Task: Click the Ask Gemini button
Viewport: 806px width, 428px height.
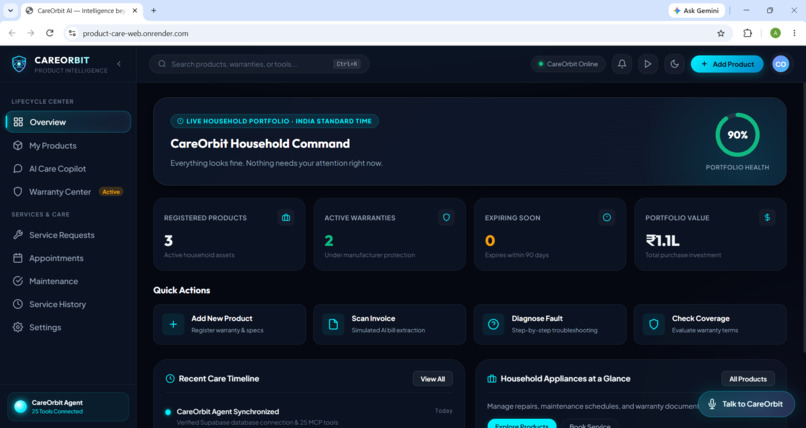Action: click(x=697, y=10)
